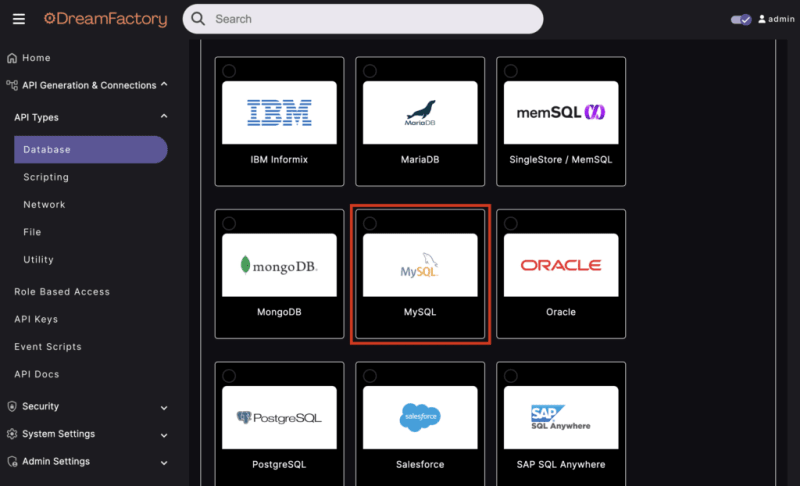Image resolution: width=800 pixels, height=486 pixels.
Task: Collapse API Generation & Connections chevron
Action: [164, 84]
